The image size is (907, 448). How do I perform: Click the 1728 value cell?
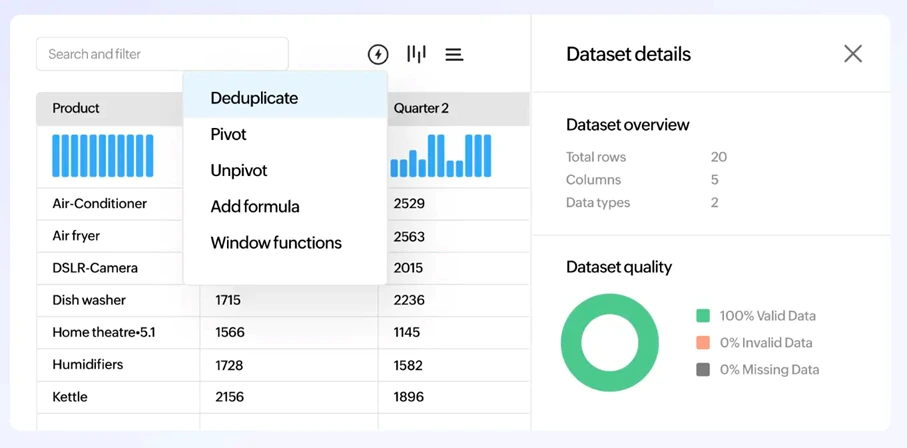click(289, 365)
